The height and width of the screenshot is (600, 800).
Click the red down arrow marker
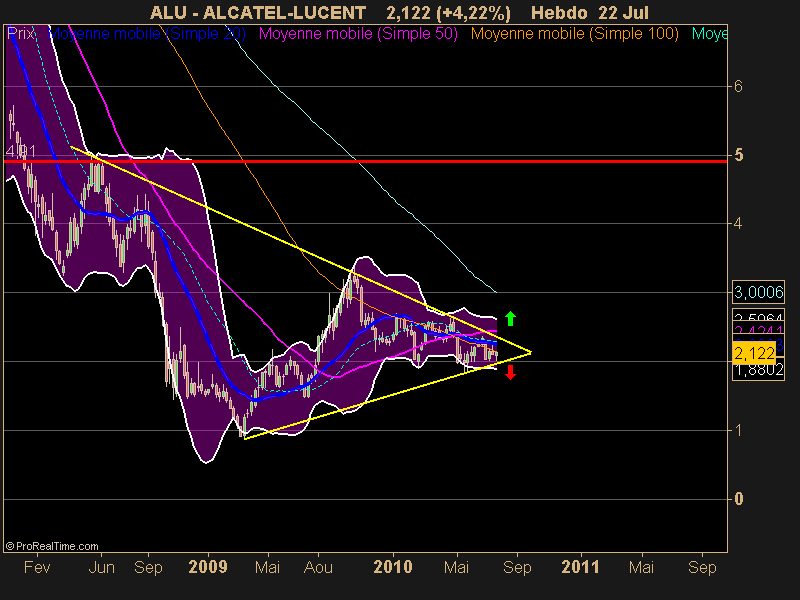510,372
